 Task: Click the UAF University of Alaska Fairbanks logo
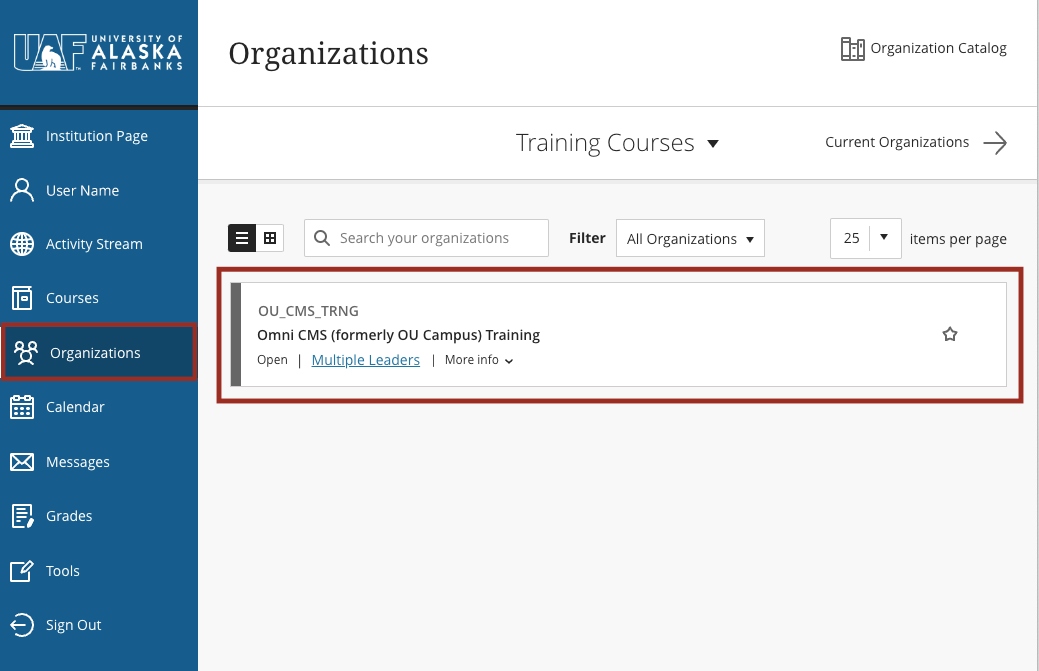[x=98, y=52]
